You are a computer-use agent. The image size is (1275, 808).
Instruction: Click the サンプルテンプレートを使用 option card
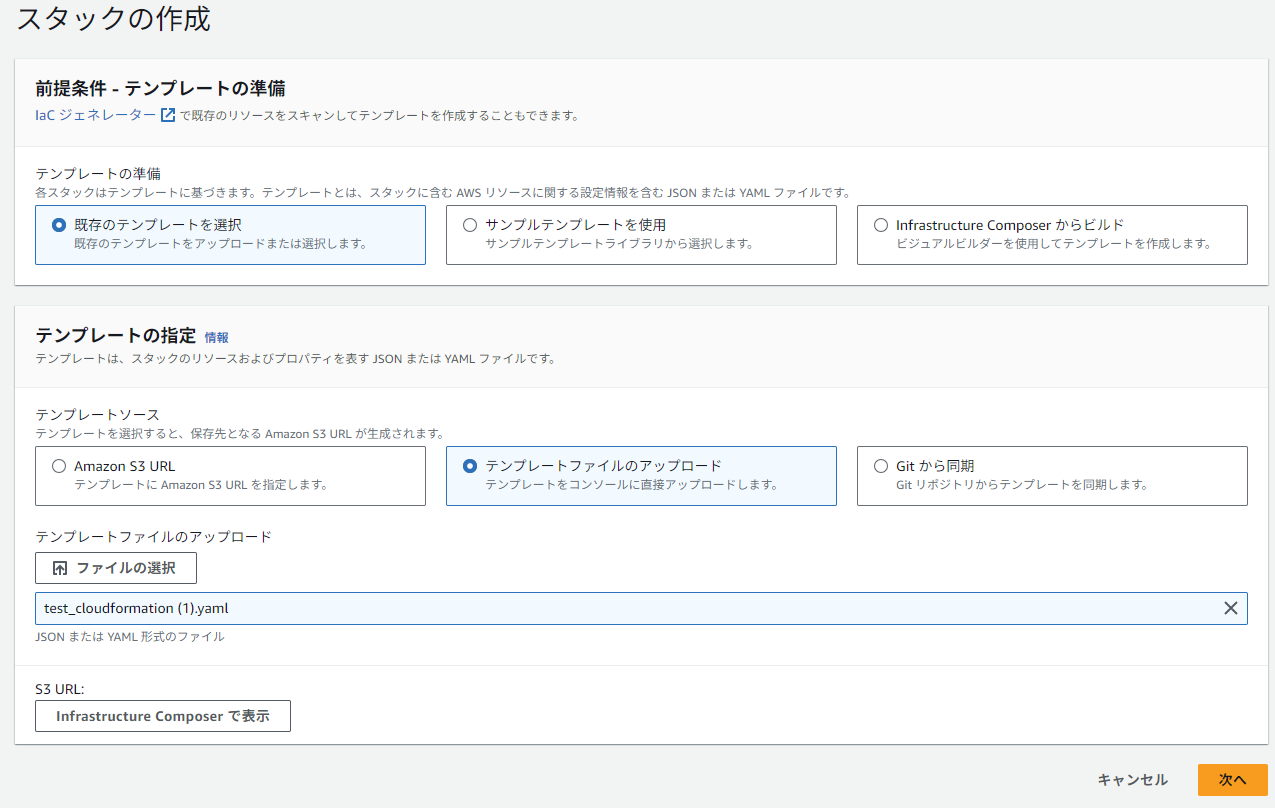[x=641, y=234]
